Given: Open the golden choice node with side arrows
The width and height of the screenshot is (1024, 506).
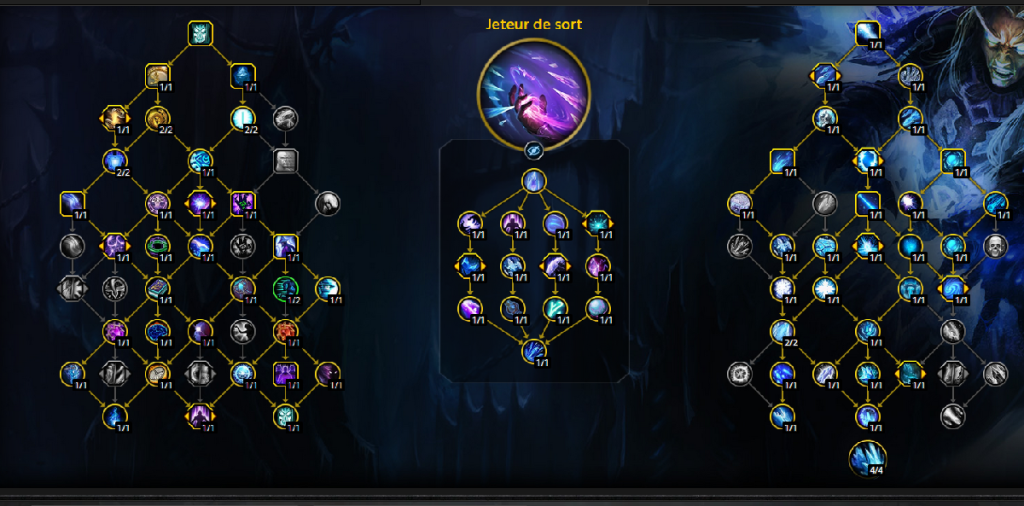Looking at the screenshot, I should (x=115, y=119).
